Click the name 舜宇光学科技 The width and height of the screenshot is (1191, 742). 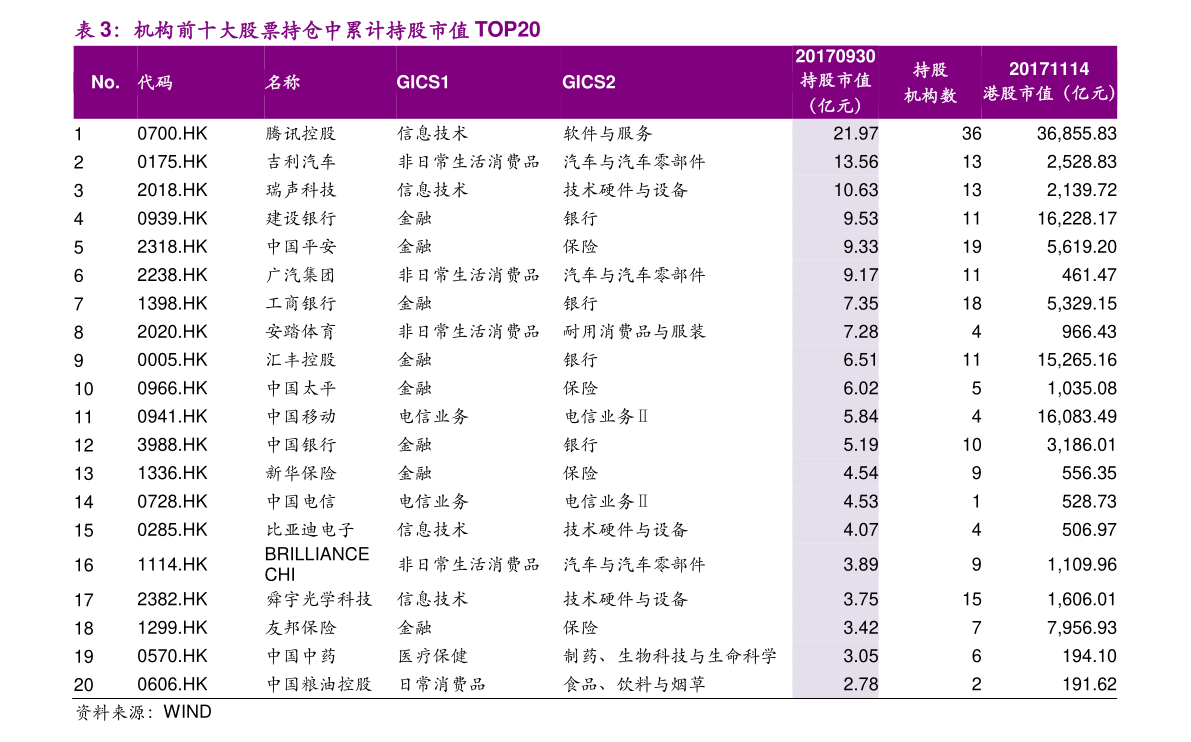pos(318,600)
